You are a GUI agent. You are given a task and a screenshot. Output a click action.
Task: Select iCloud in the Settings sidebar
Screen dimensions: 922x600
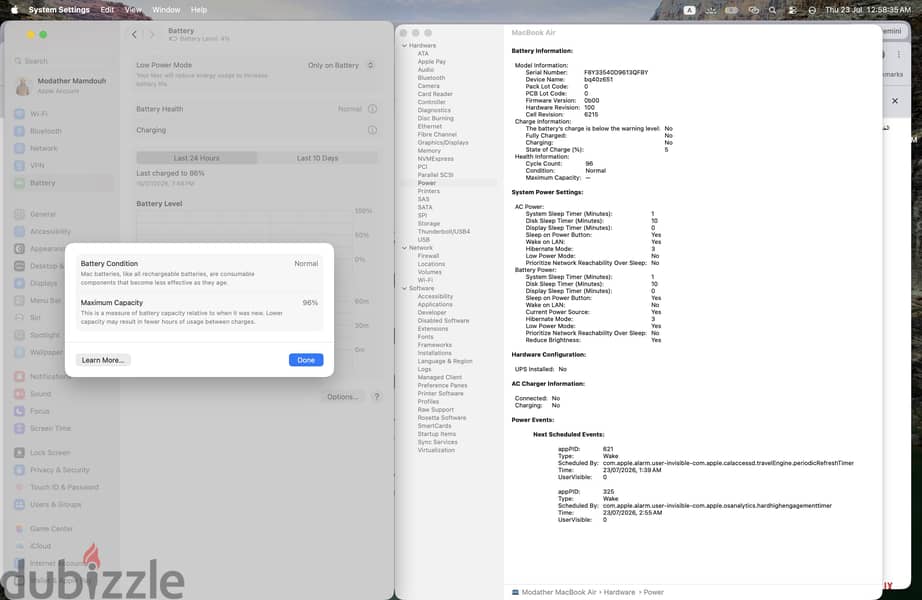[x=62, y=546]
